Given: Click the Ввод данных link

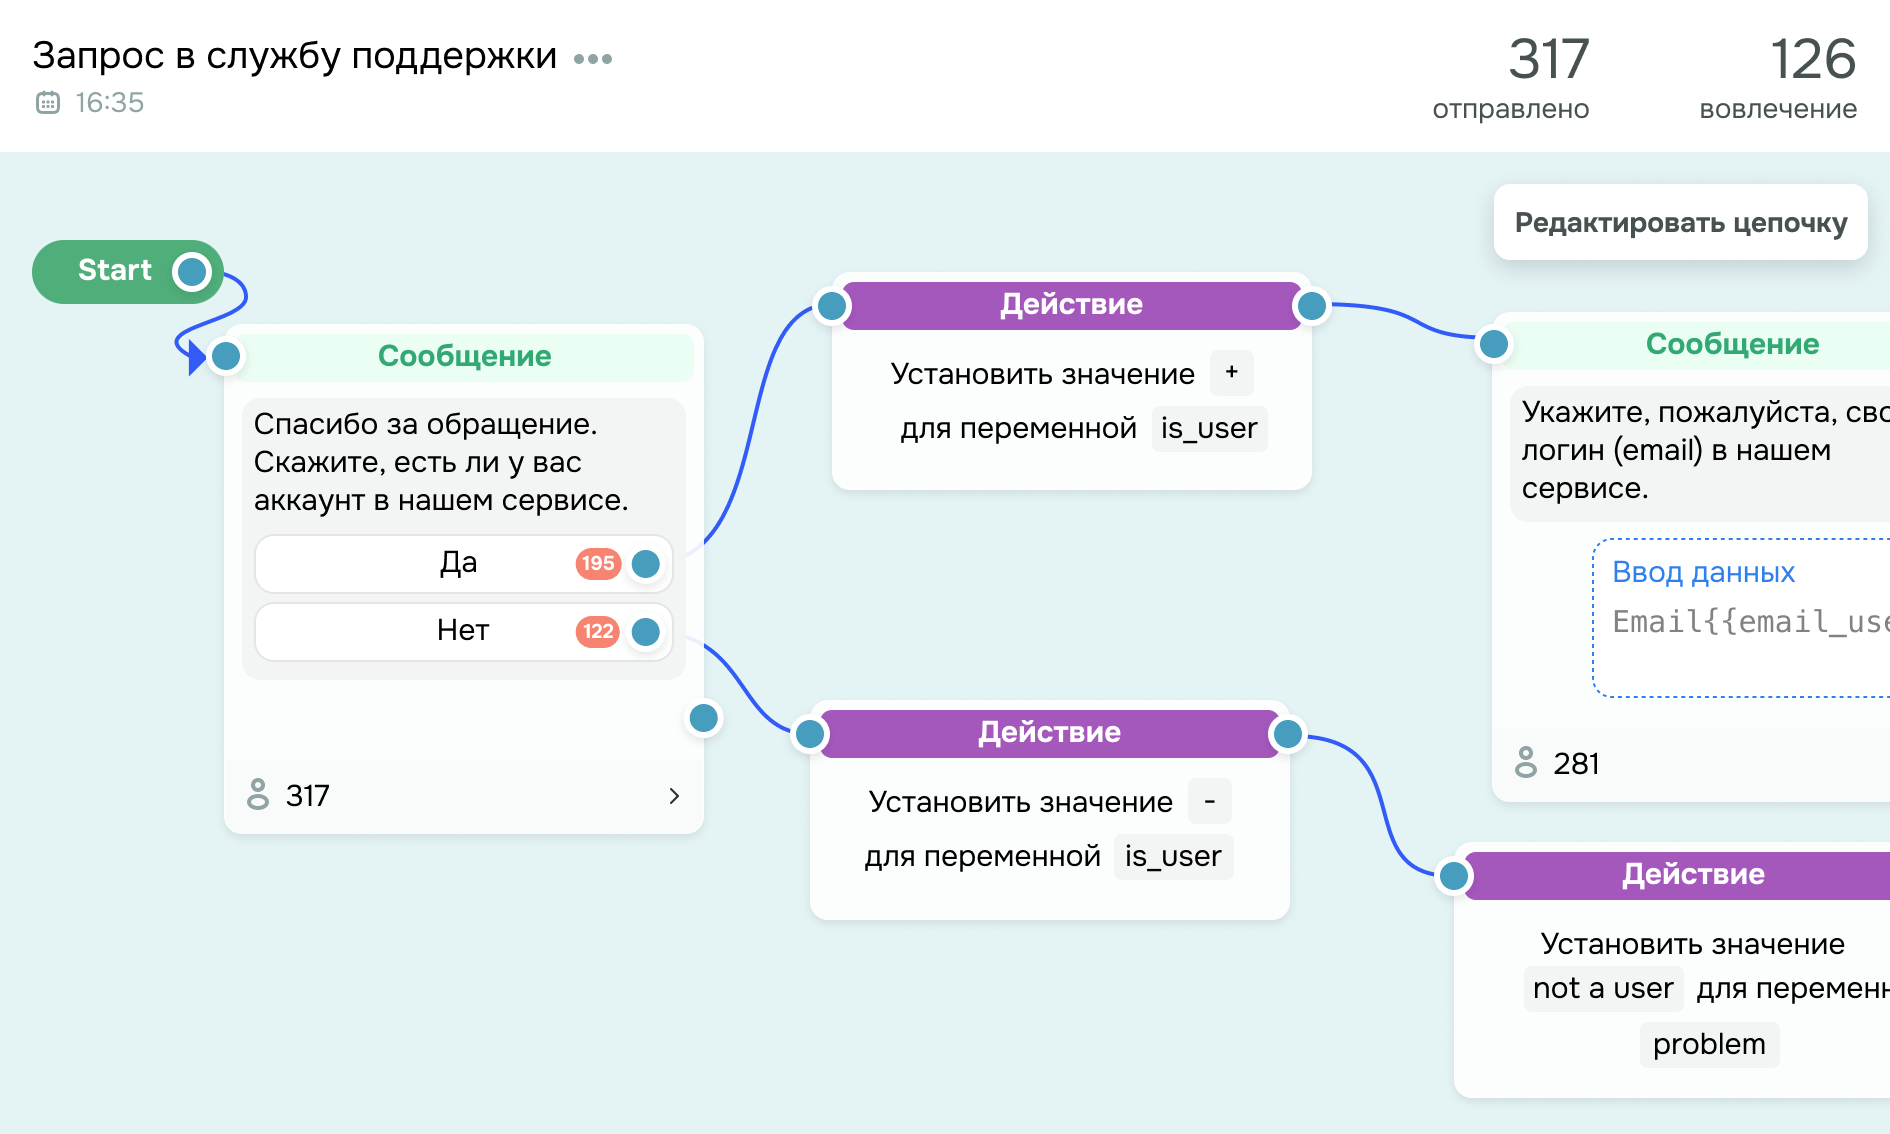Looking at the screenshot, I should [1704, 572].
